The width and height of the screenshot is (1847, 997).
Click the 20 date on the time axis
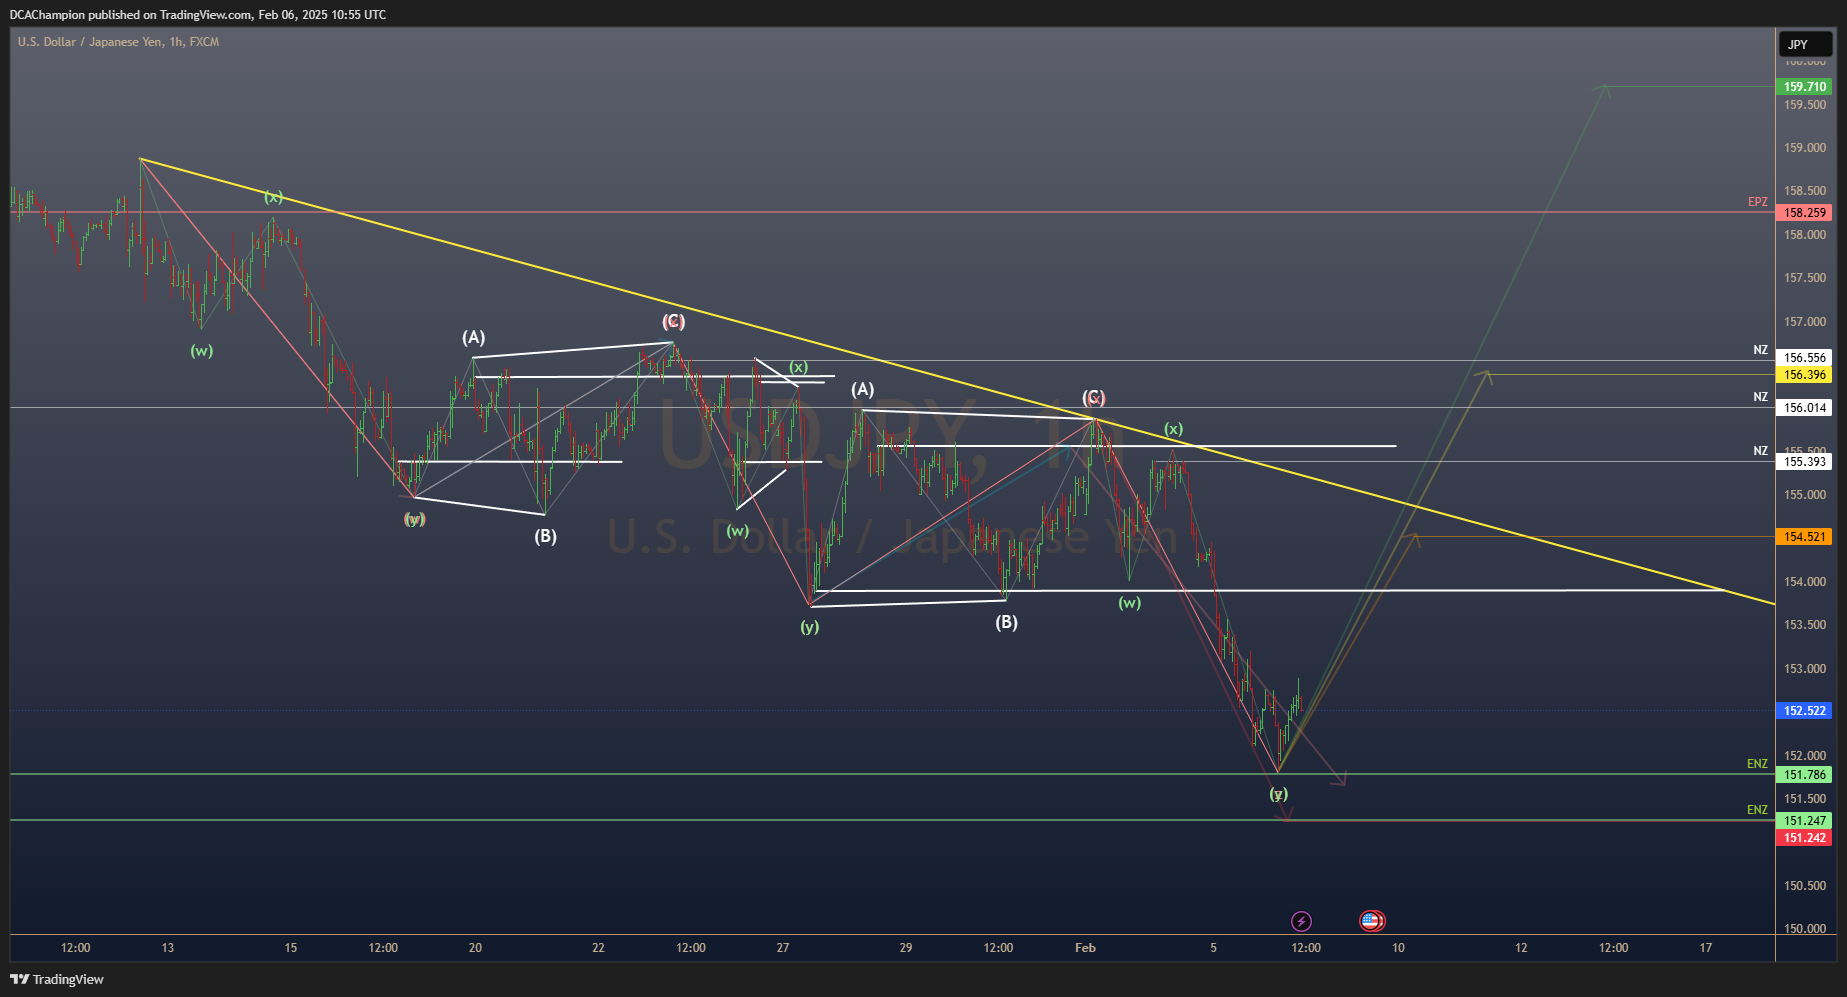[x=475, y=948]
